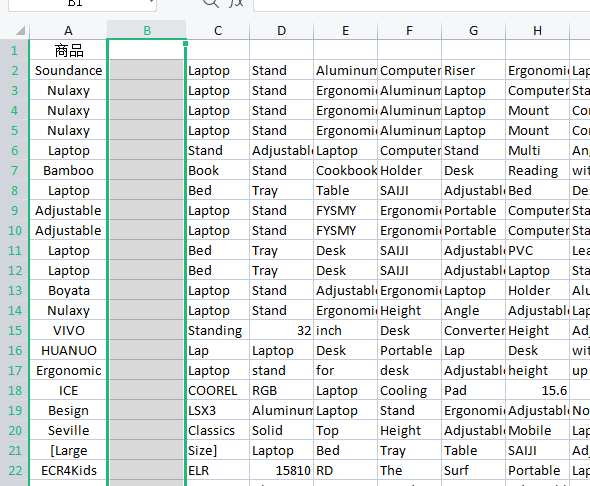Select the Cooling cell
The width and height of the screenshot is (590, 486).
pyautogui.click(x=409, y=390)
